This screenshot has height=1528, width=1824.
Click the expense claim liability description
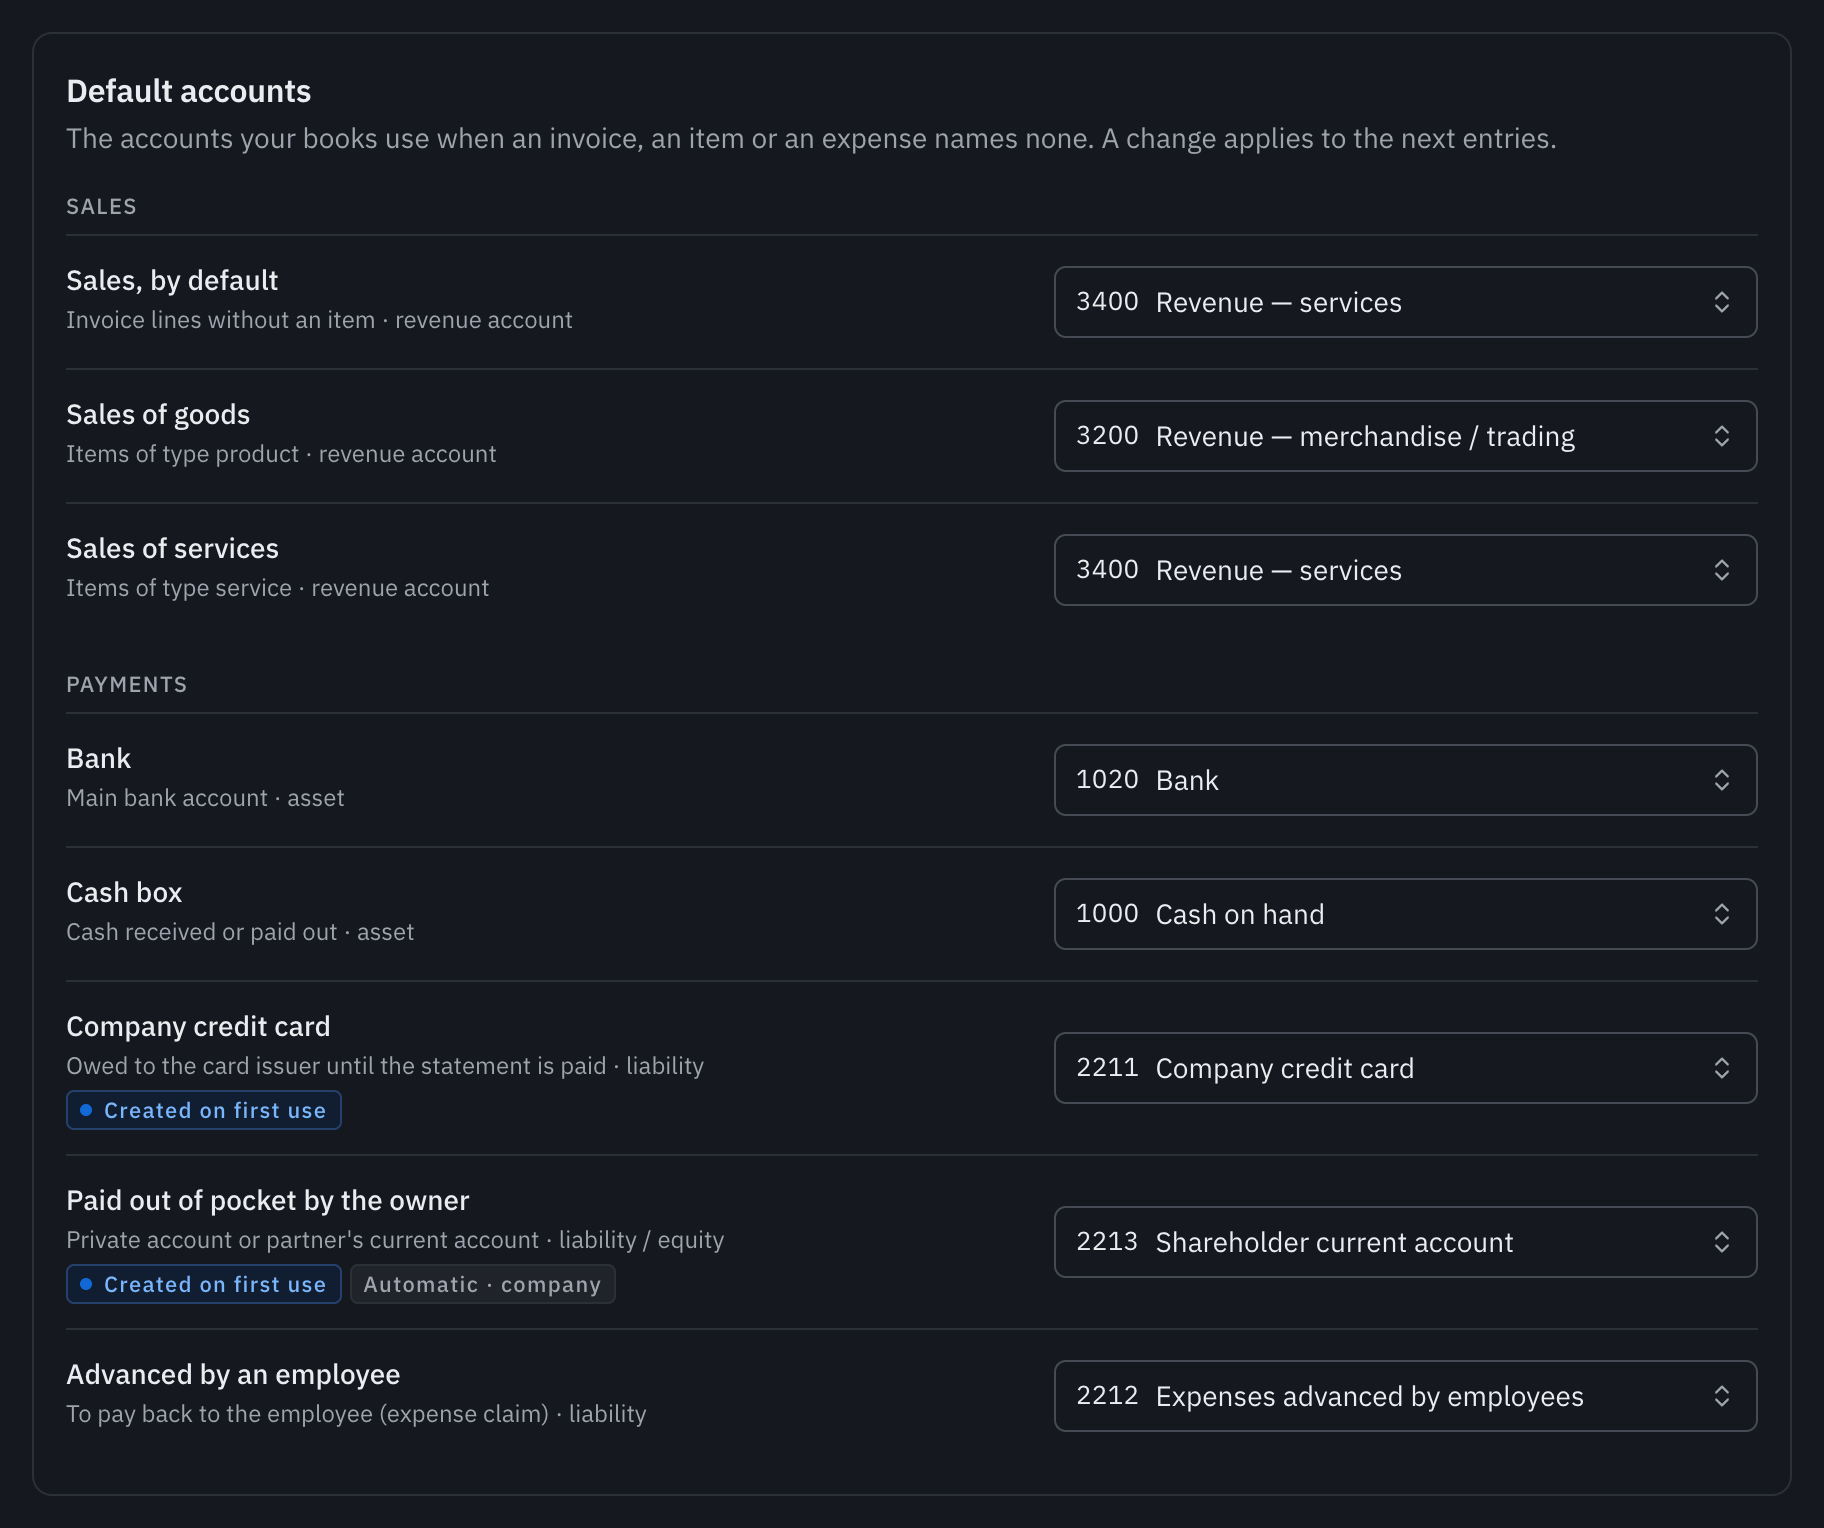click(356, 1414)
